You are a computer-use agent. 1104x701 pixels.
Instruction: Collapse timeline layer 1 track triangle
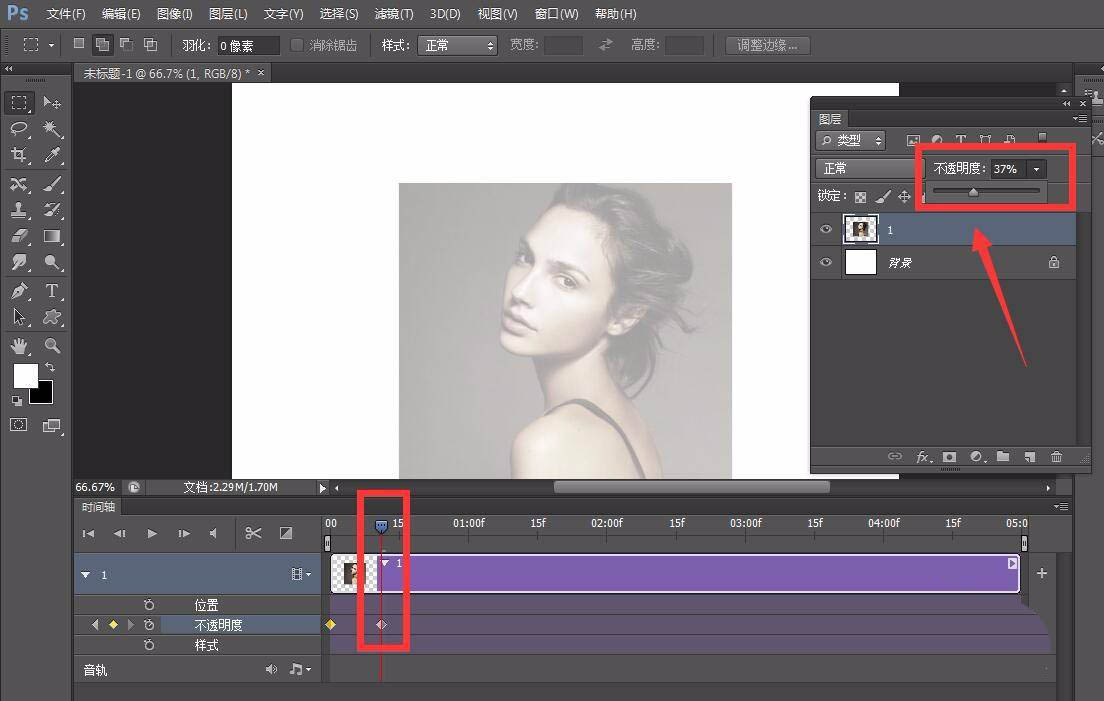pos(85,575)
